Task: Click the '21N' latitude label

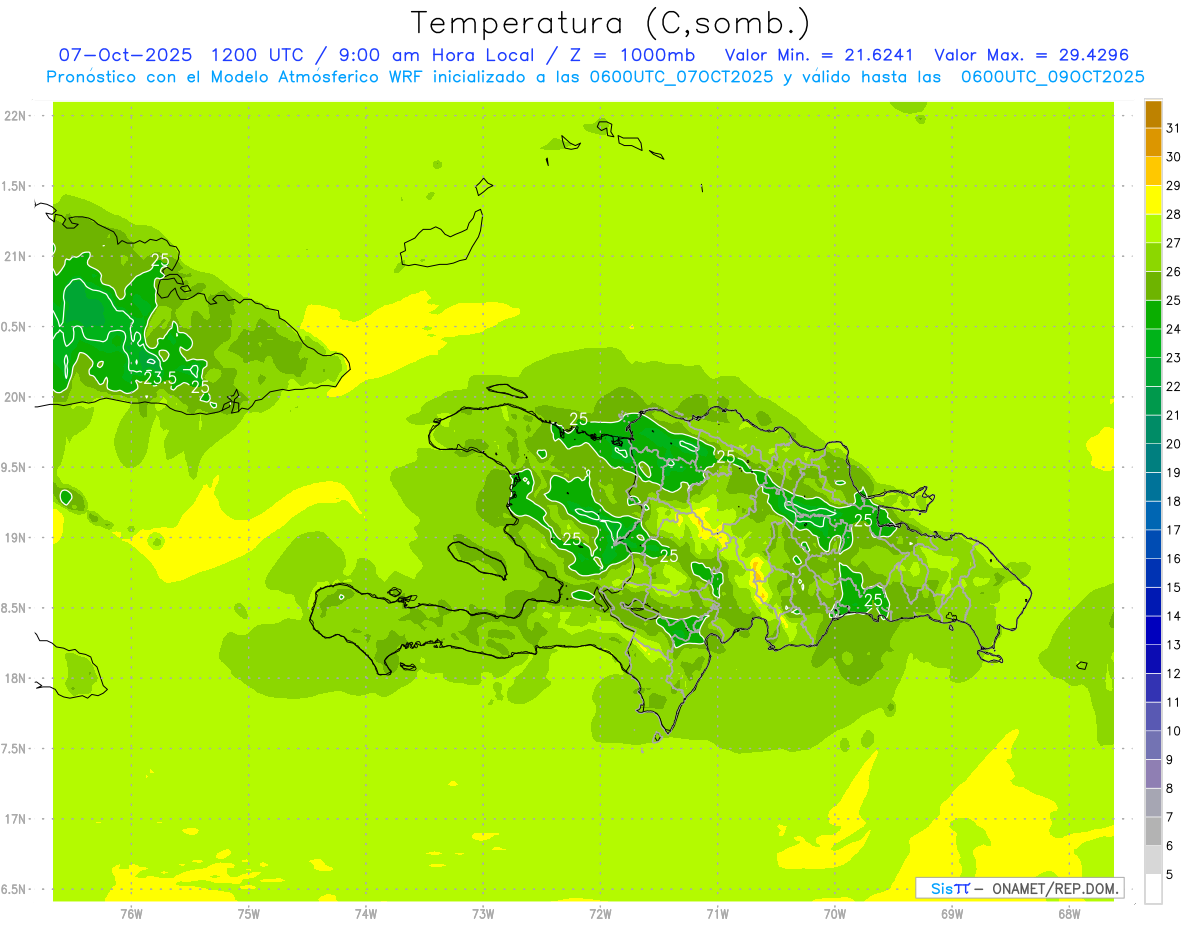Action: pyautogui.click(x=15, y=256)
